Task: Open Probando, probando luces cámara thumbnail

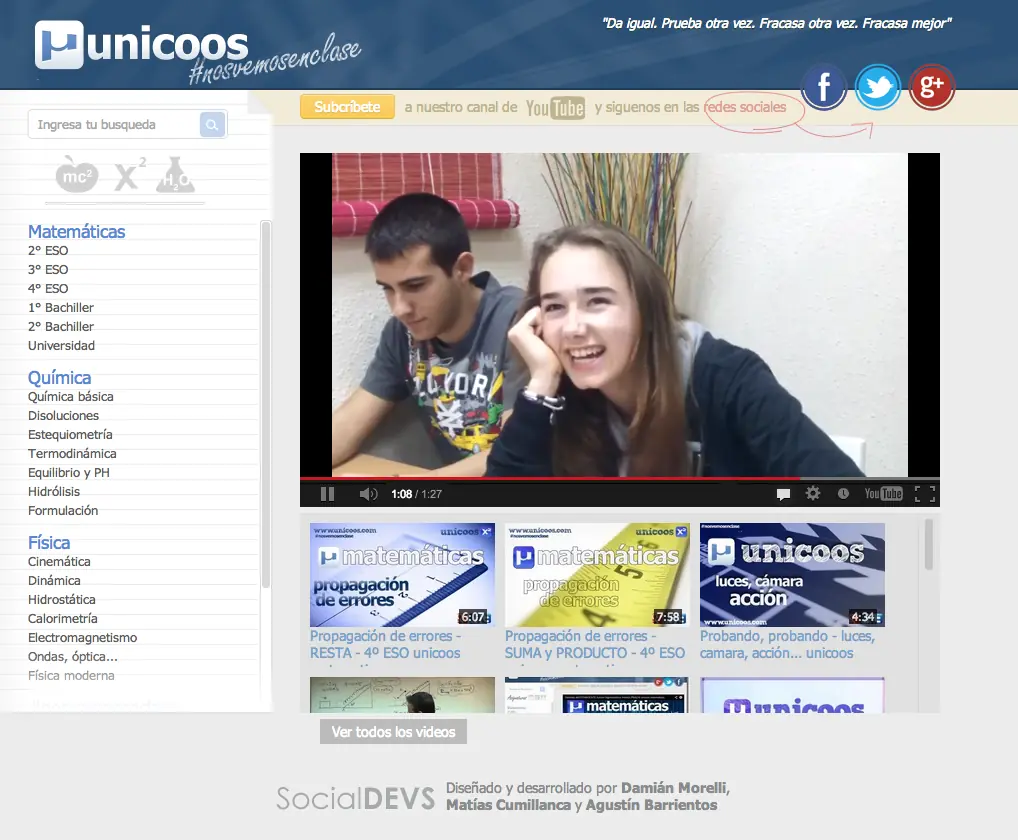Action: click(792, 575)
